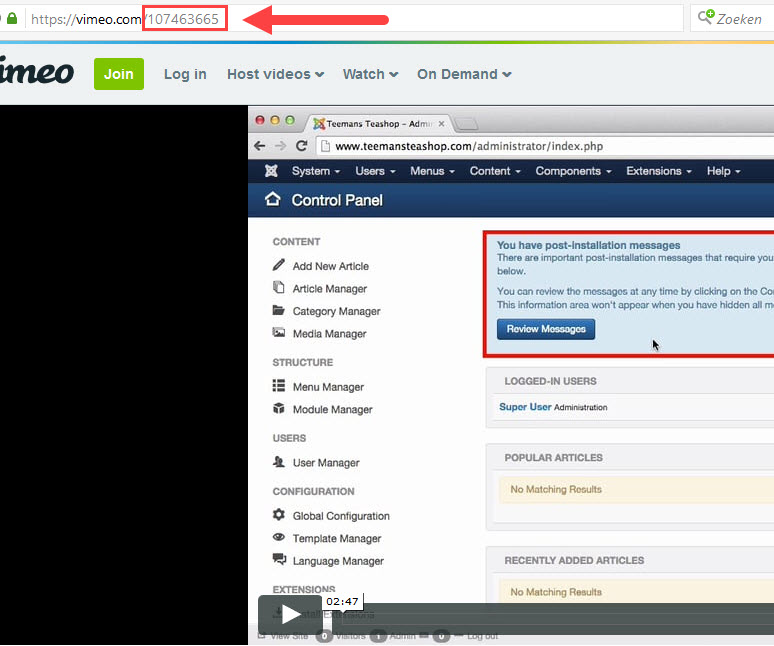Click the Zoeken search field

pyautogui.click(x=738, y=18)
